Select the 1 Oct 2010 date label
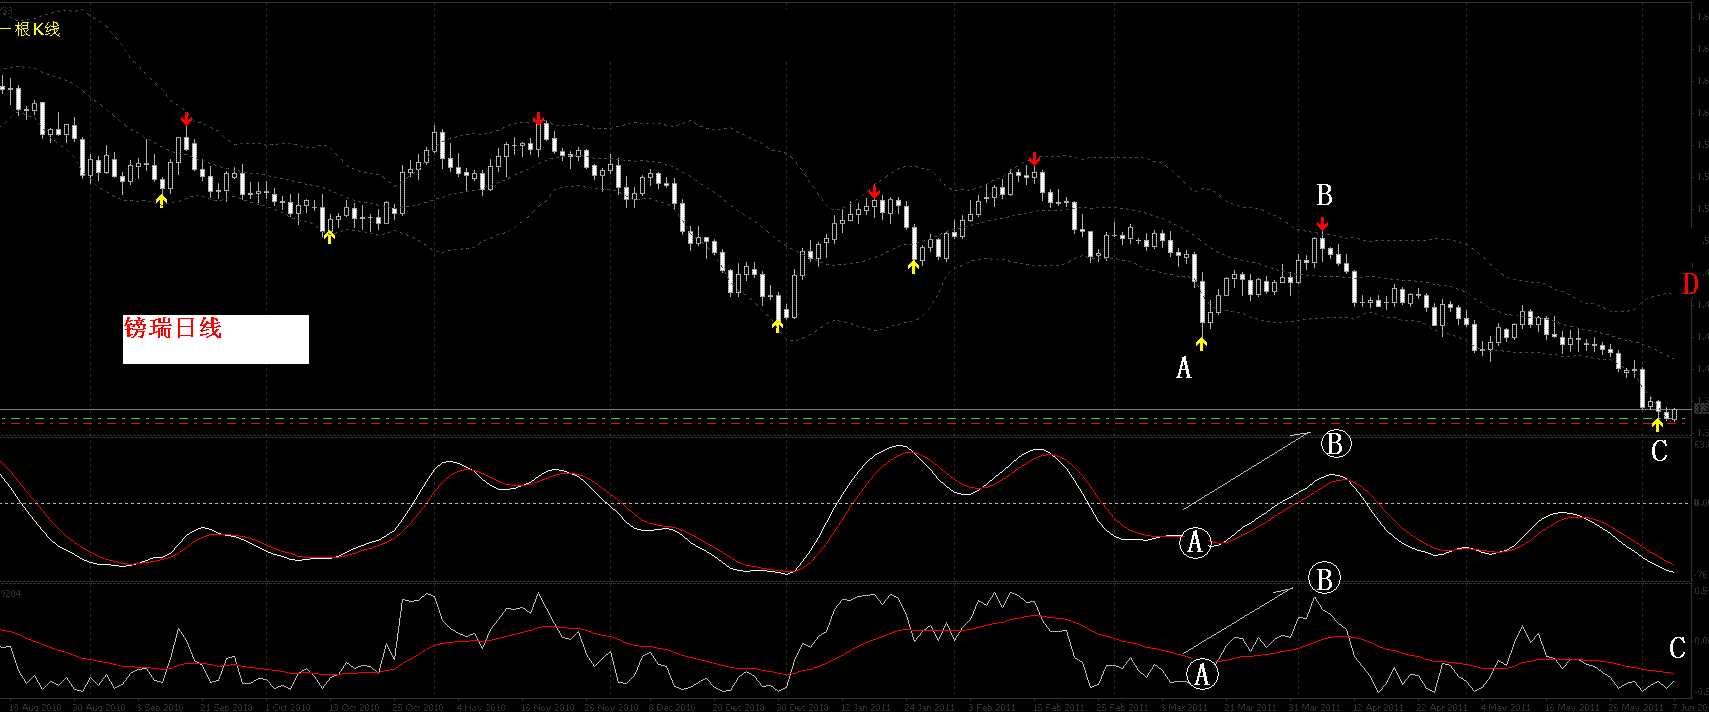This screenshot has width=1709, height=712. click(288, 707)
